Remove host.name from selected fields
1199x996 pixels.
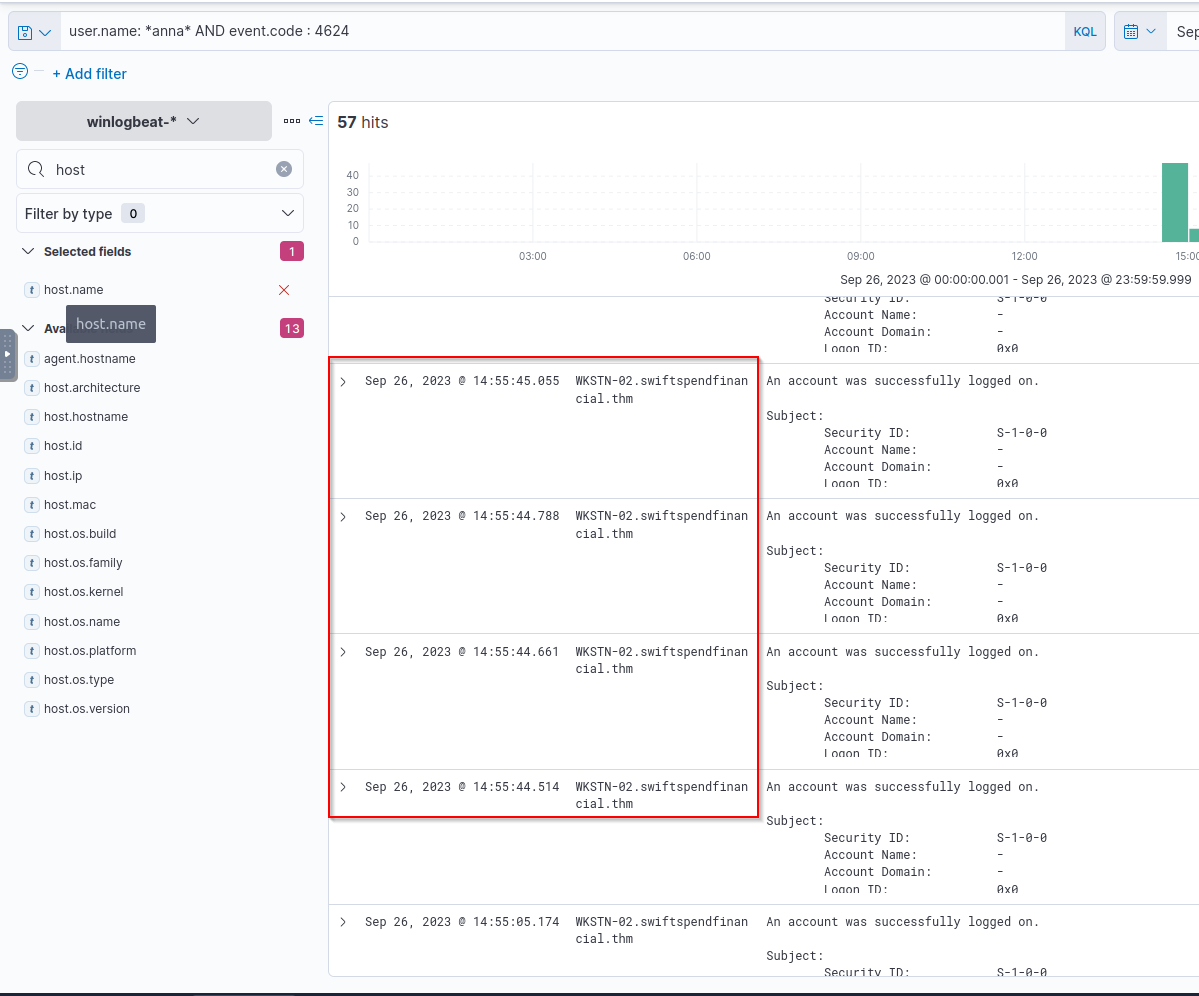[x=284, y=290]
